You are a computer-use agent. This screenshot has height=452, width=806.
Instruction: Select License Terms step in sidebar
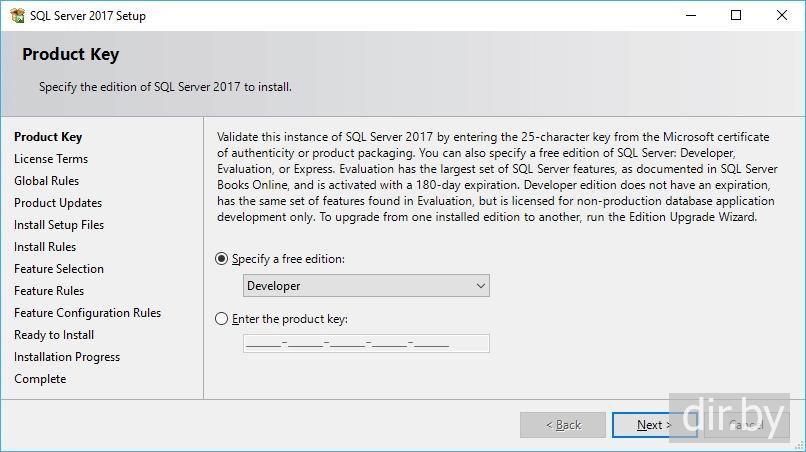[51, 159]
